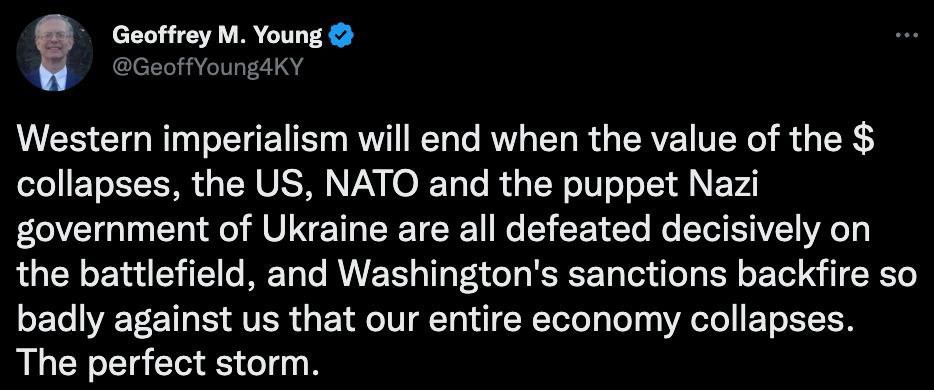This screenshot has height=390, width=934.
Task: Click "The perfect storm." closing sentence
Action: (164, 361)
